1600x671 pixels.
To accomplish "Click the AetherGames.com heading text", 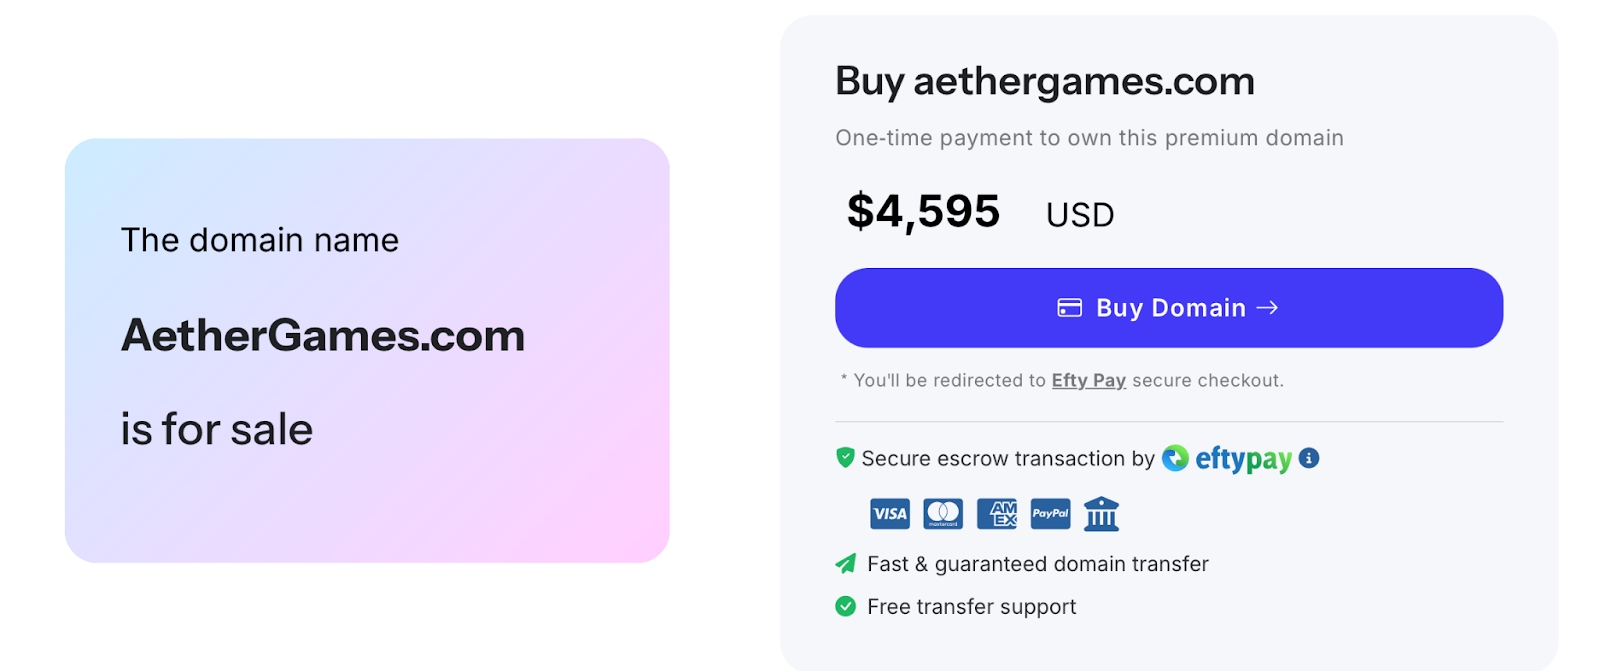I will click(322, 335).
